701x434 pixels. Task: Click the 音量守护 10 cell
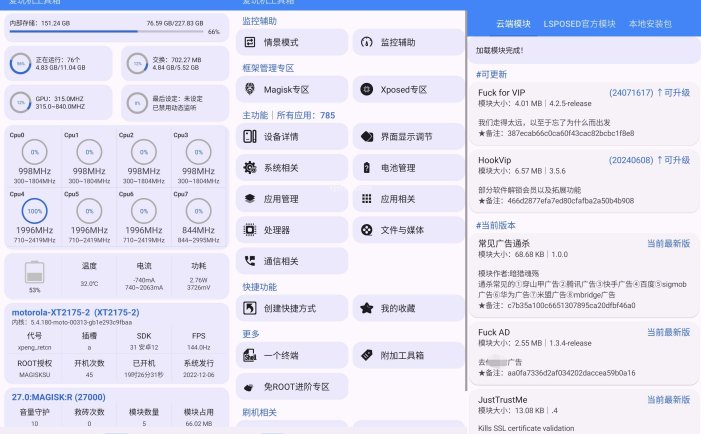[34, 417]
